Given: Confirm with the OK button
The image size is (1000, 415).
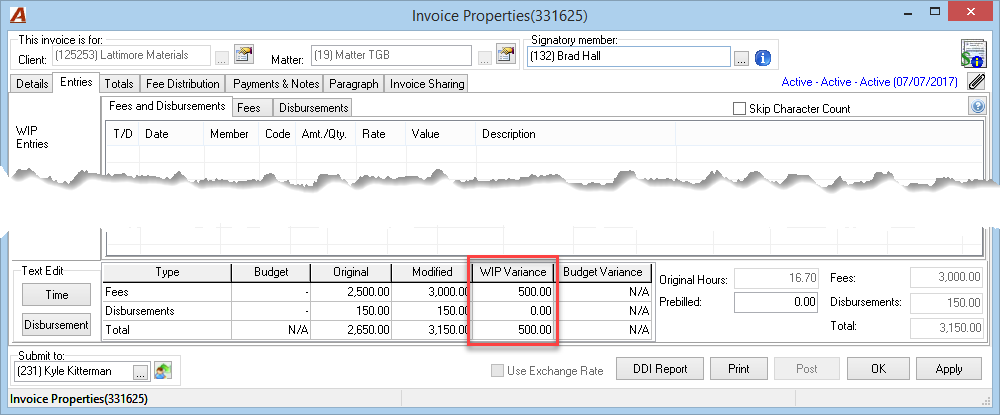Looking at the screenshot, I should tap(878, 368).
